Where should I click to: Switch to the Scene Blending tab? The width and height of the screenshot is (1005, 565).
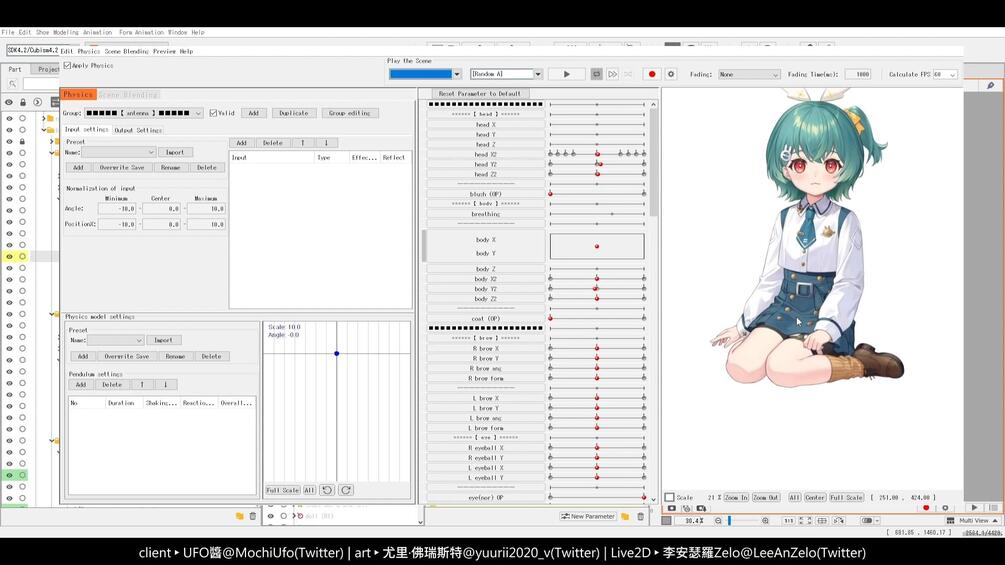[x=128, y=95]
